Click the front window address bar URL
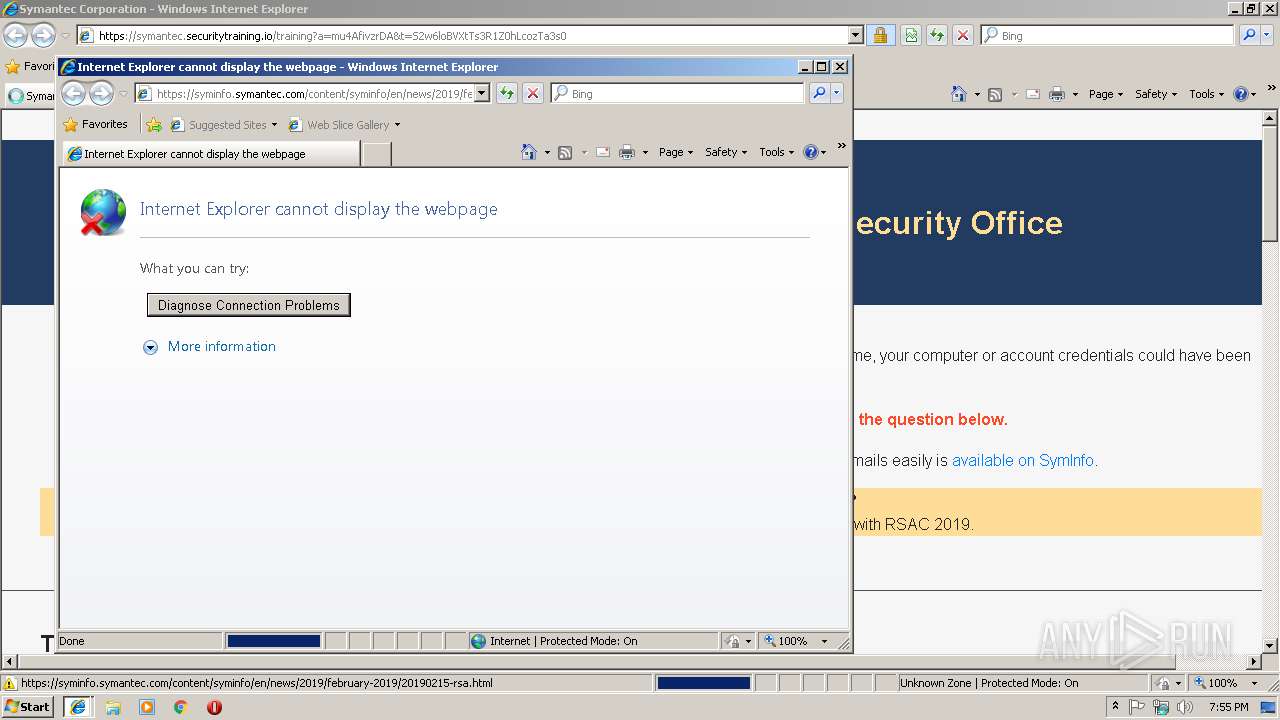Image resolution: width=1280 pixels, height=720 pixels. 313,94
